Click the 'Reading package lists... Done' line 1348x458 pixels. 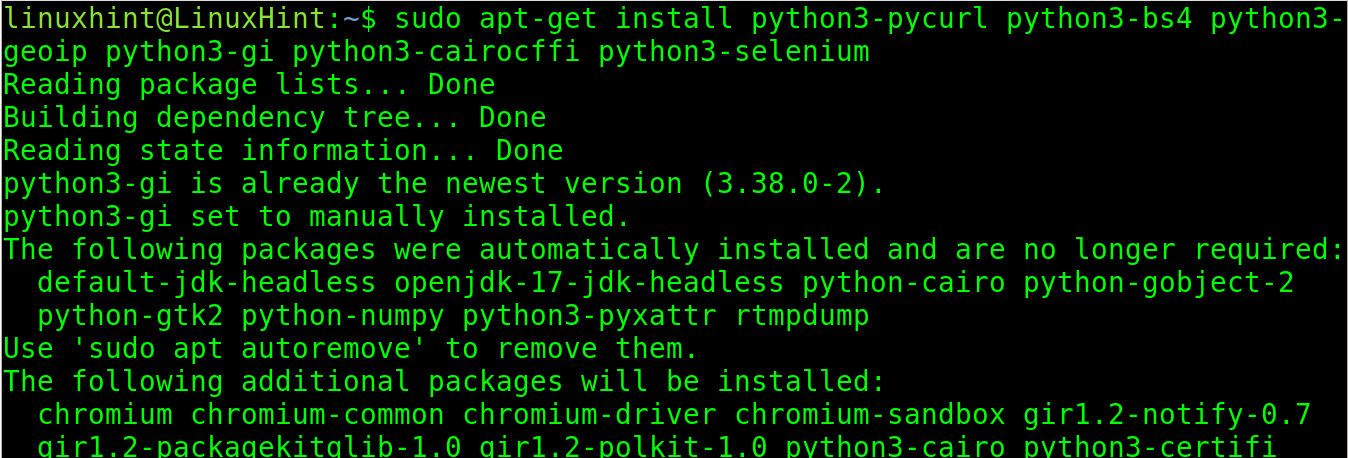click(x=250, y=85)
